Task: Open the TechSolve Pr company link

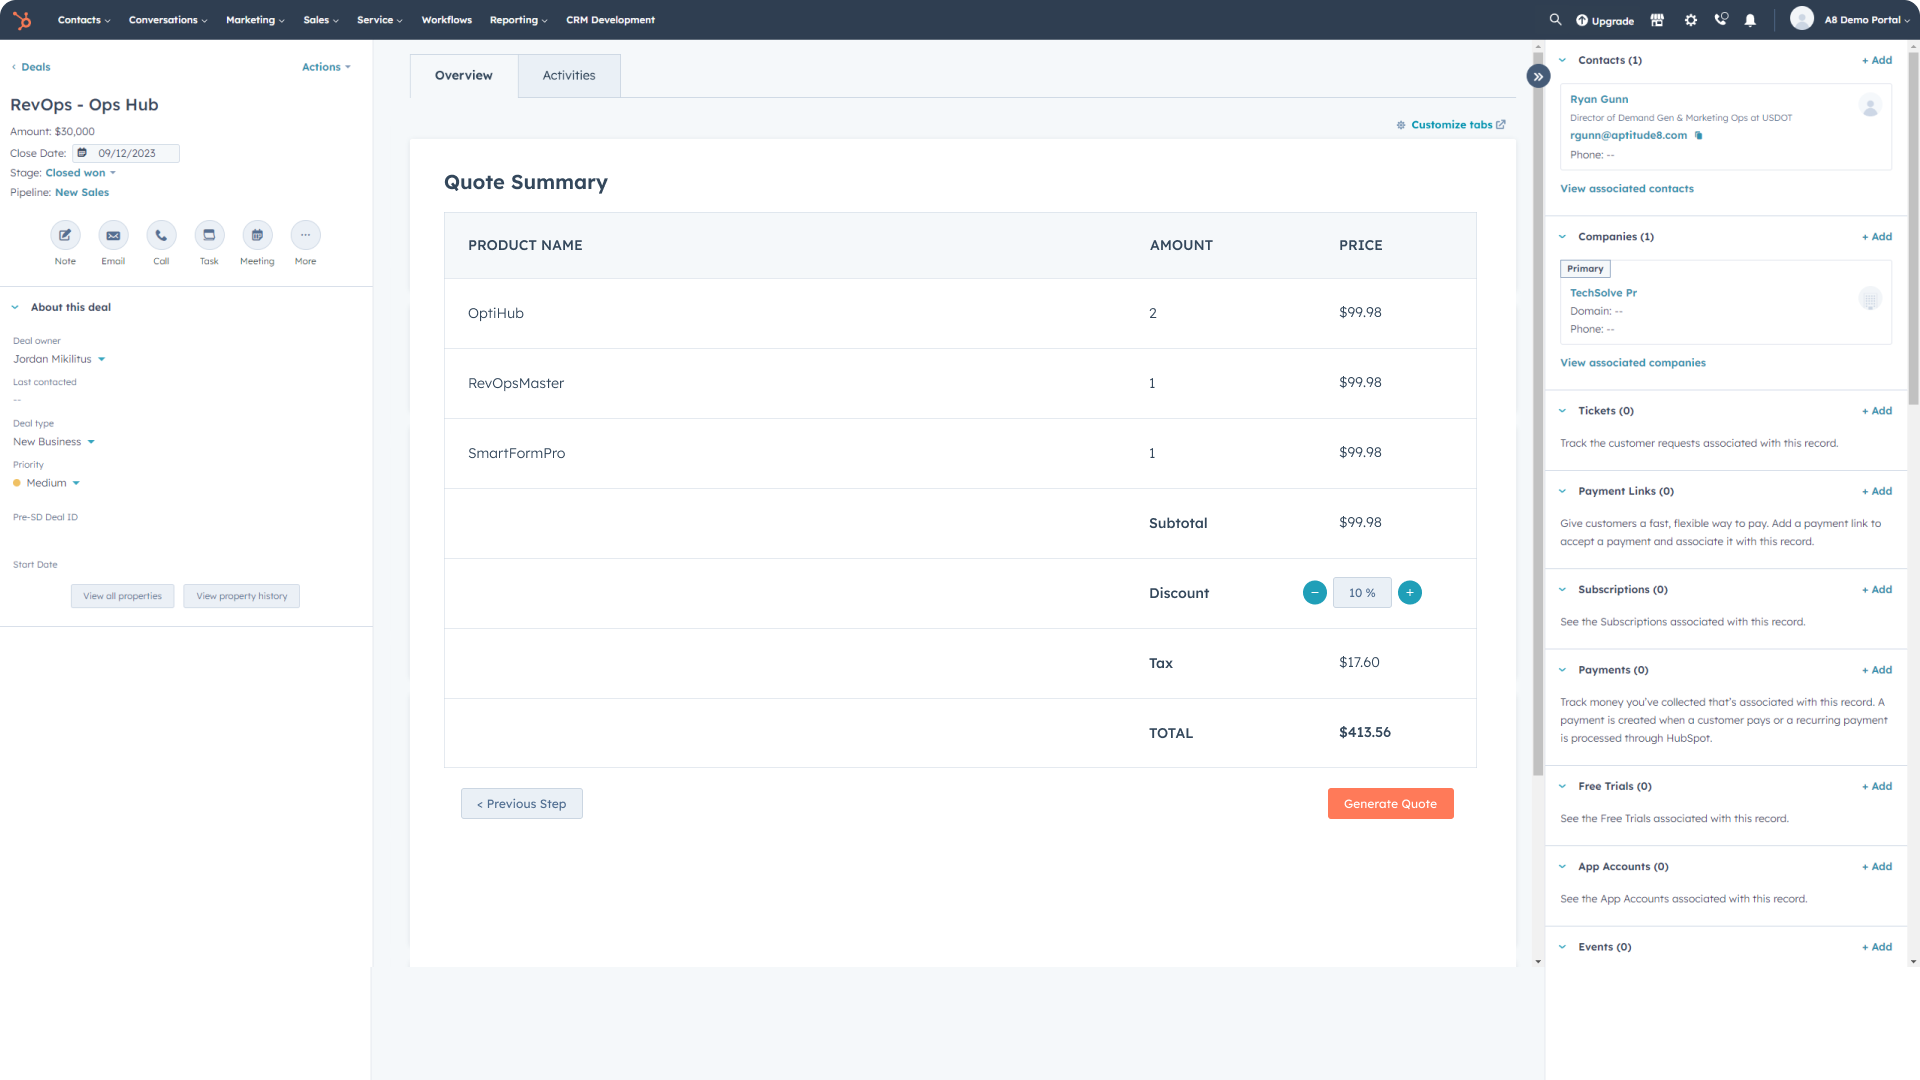Action: [x=1603, y=293]
